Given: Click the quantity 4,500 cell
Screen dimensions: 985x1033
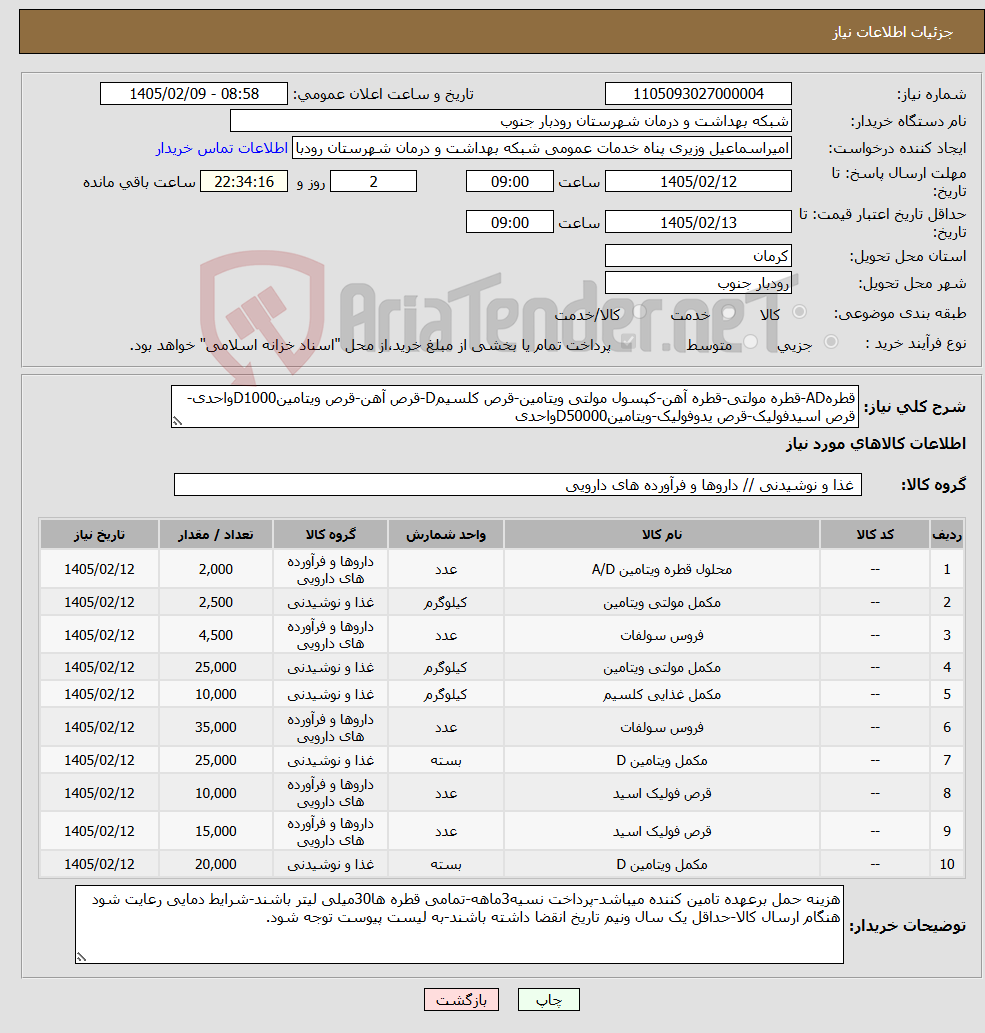Looking at the screenshot, I should [215, 635].
